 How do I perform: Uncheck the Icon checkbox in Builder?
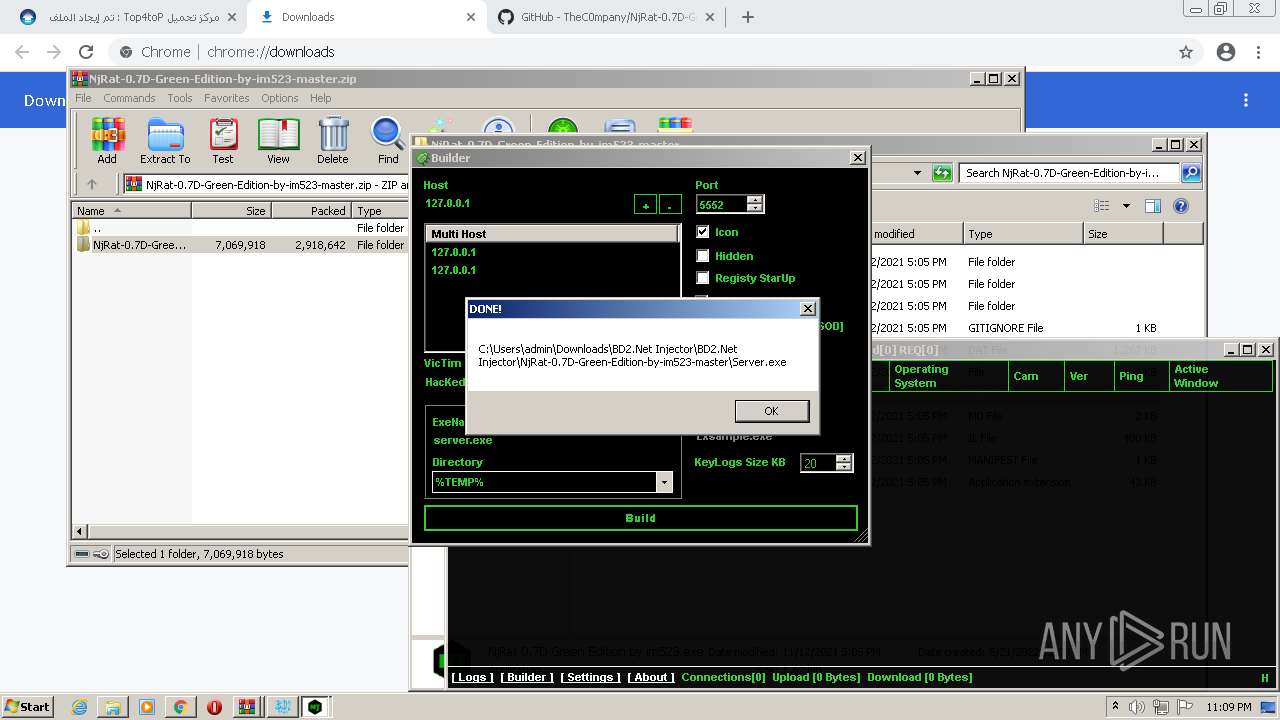click(703, 232)
